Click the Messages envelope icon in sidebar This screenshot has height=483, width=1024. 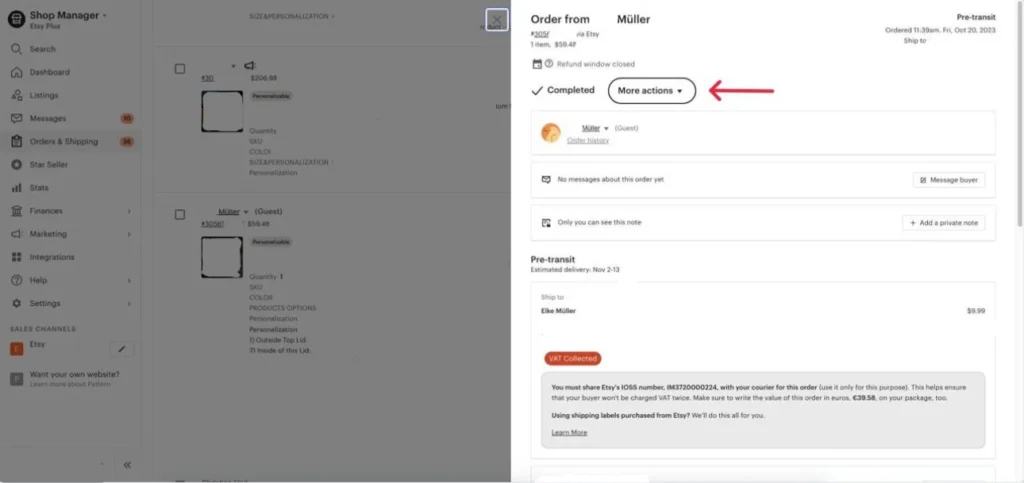16,118
